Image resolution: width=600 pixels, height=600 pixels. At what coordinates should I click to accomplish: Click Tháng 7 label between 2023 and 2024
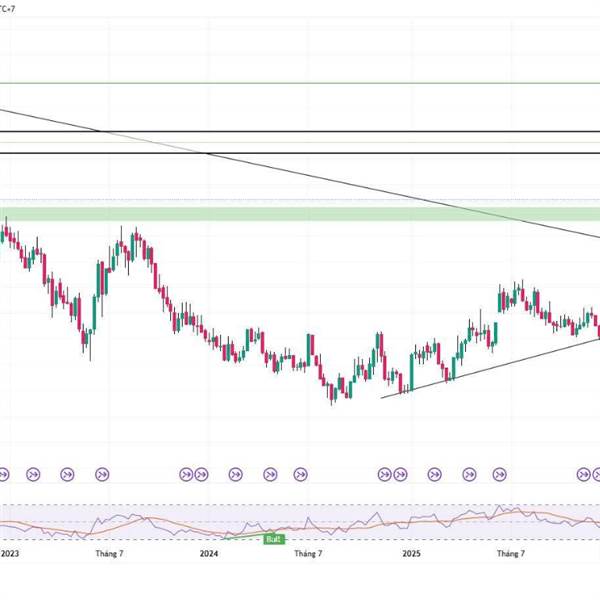(109, 553)
